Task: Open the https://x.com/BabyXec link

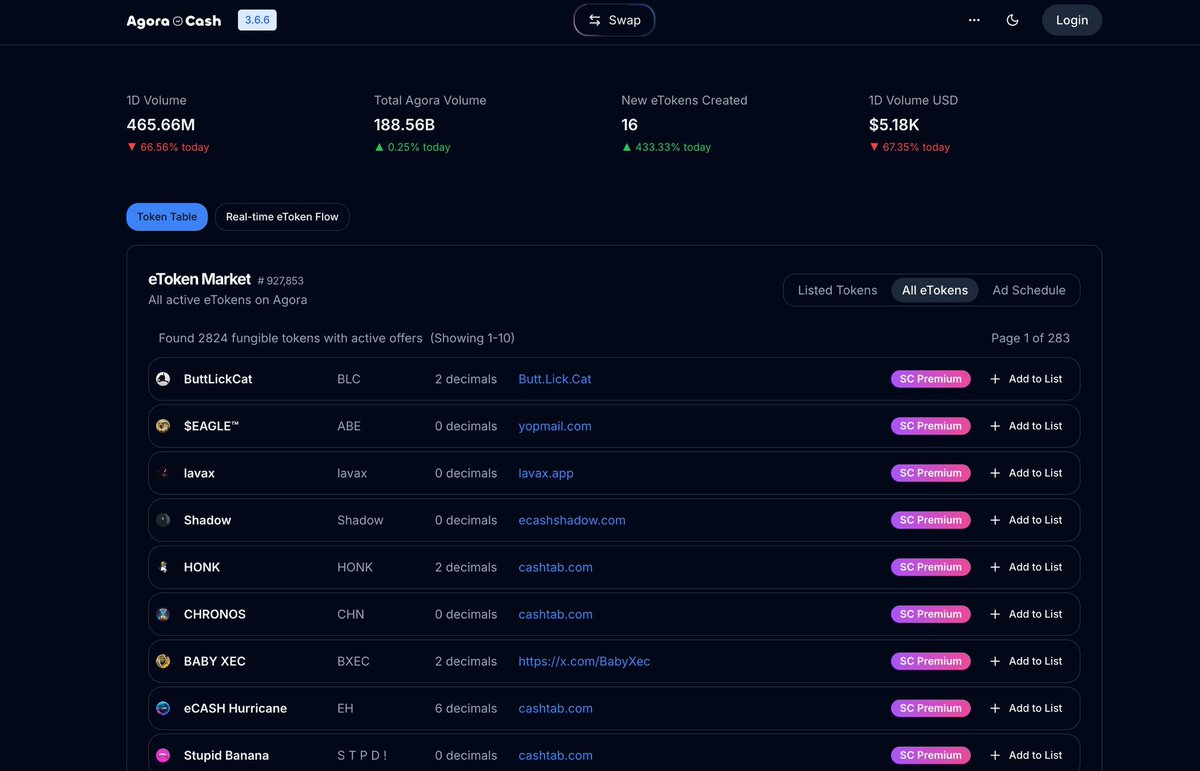Action: (x=584, y=661)
